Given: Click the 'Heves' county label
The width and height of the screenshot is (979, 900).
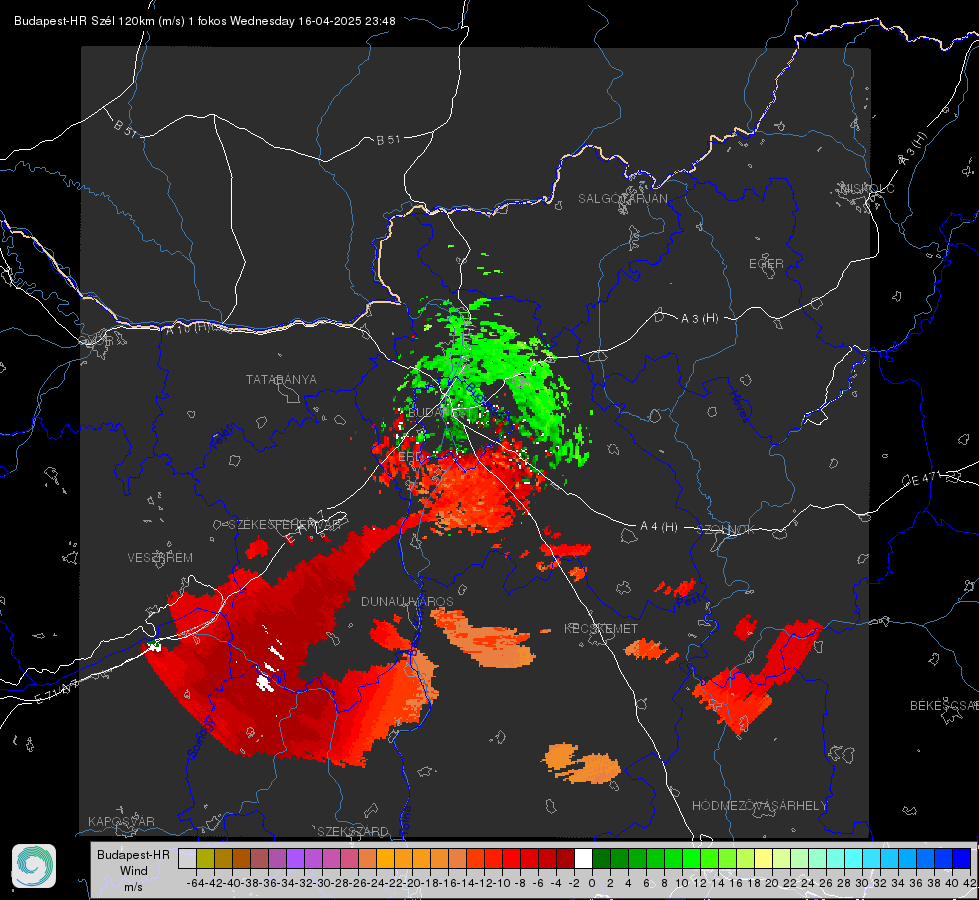Looking at the screenshot, I should click(x=739, y=406).
